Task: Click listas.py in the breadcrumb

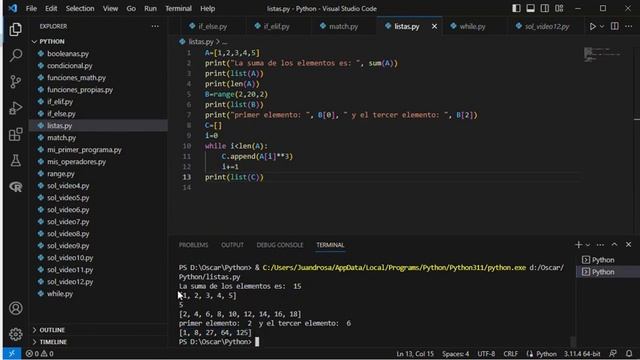Action: [201, 42]
